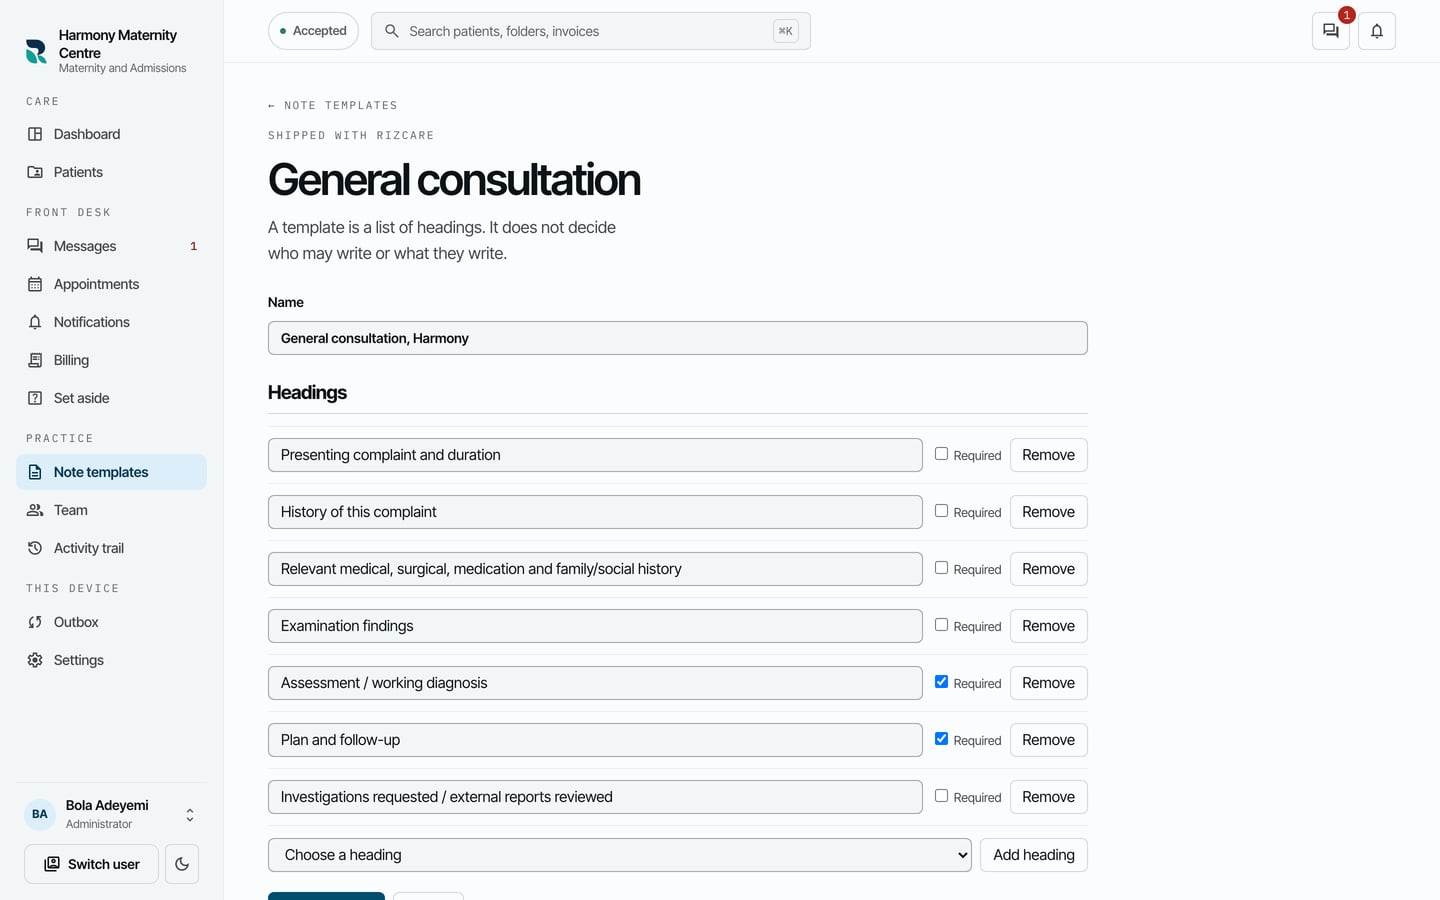
Task: Click the Billing receipt icon
Action: 35,360
